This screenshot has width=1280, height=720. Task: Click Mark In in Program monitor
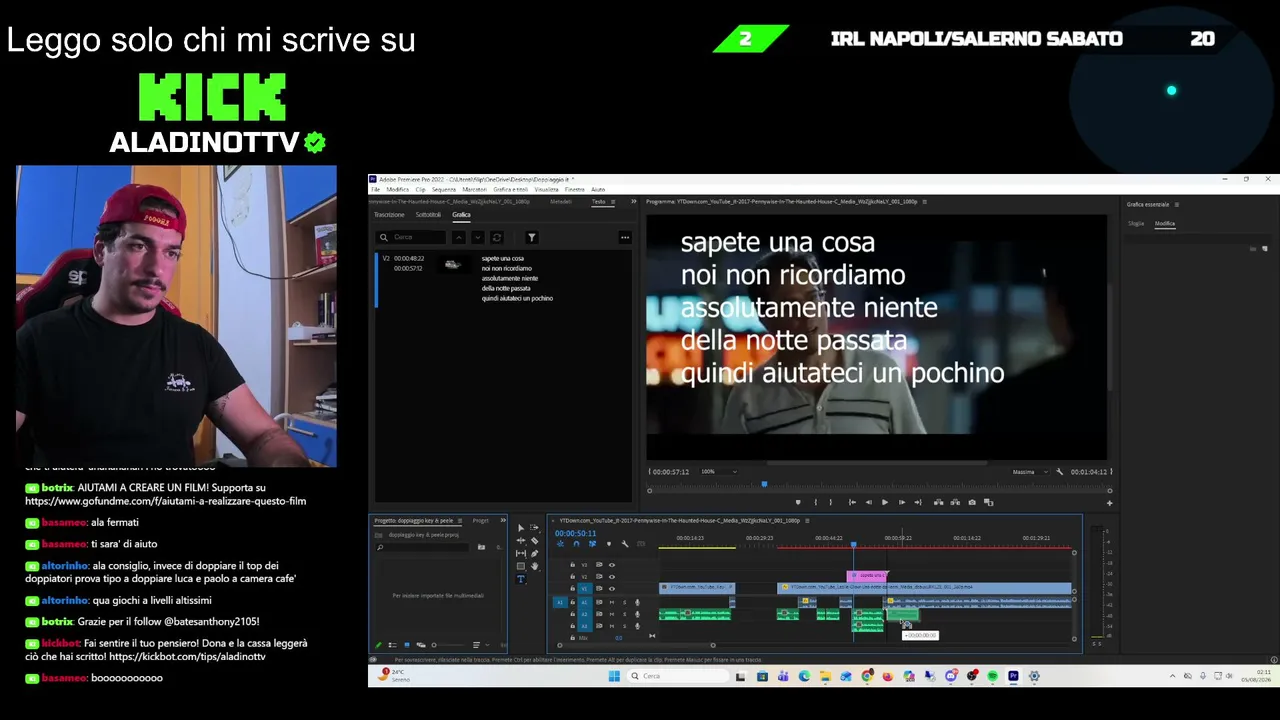click(815, 502)
